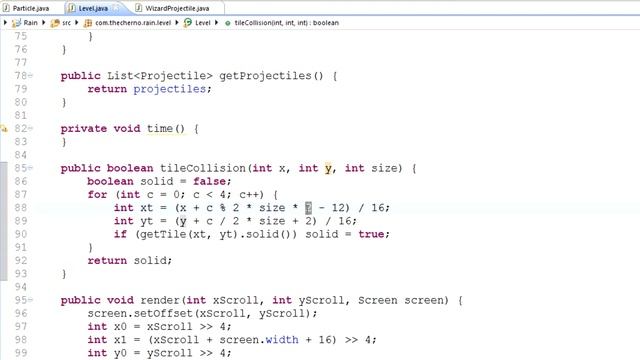Viewport: 640px width, 360px height.
Task: Expand the breadcrumb arrow before Level class
Action: (x=177, y=23)
